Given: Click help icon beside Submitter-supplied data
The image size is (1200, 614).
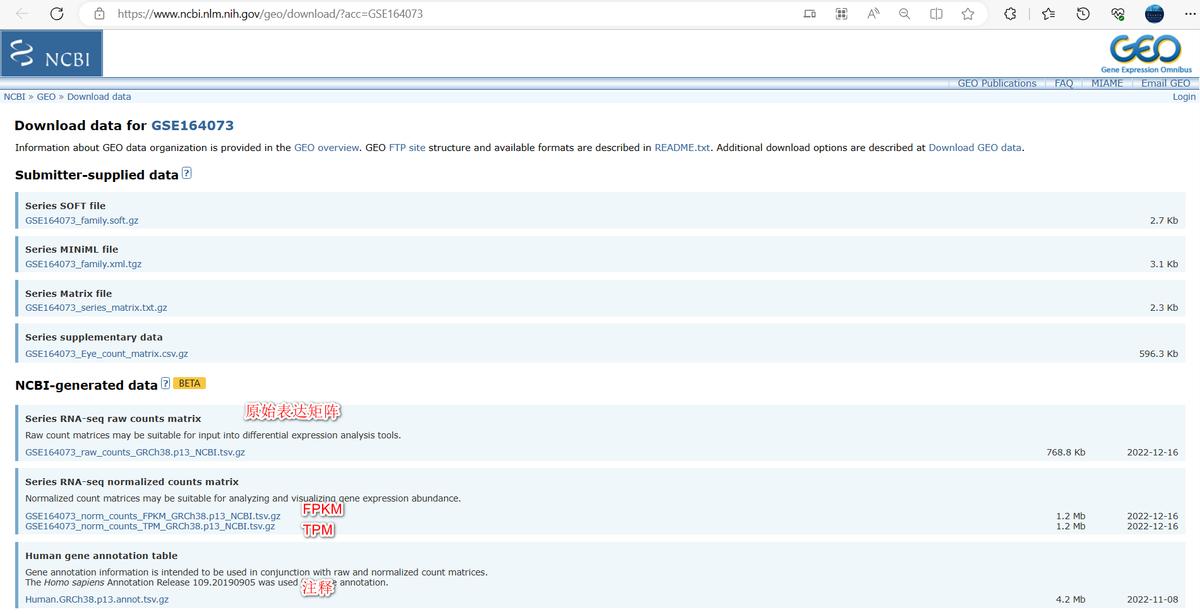Looking at the screenshot, I should click(x=186, y=173).
